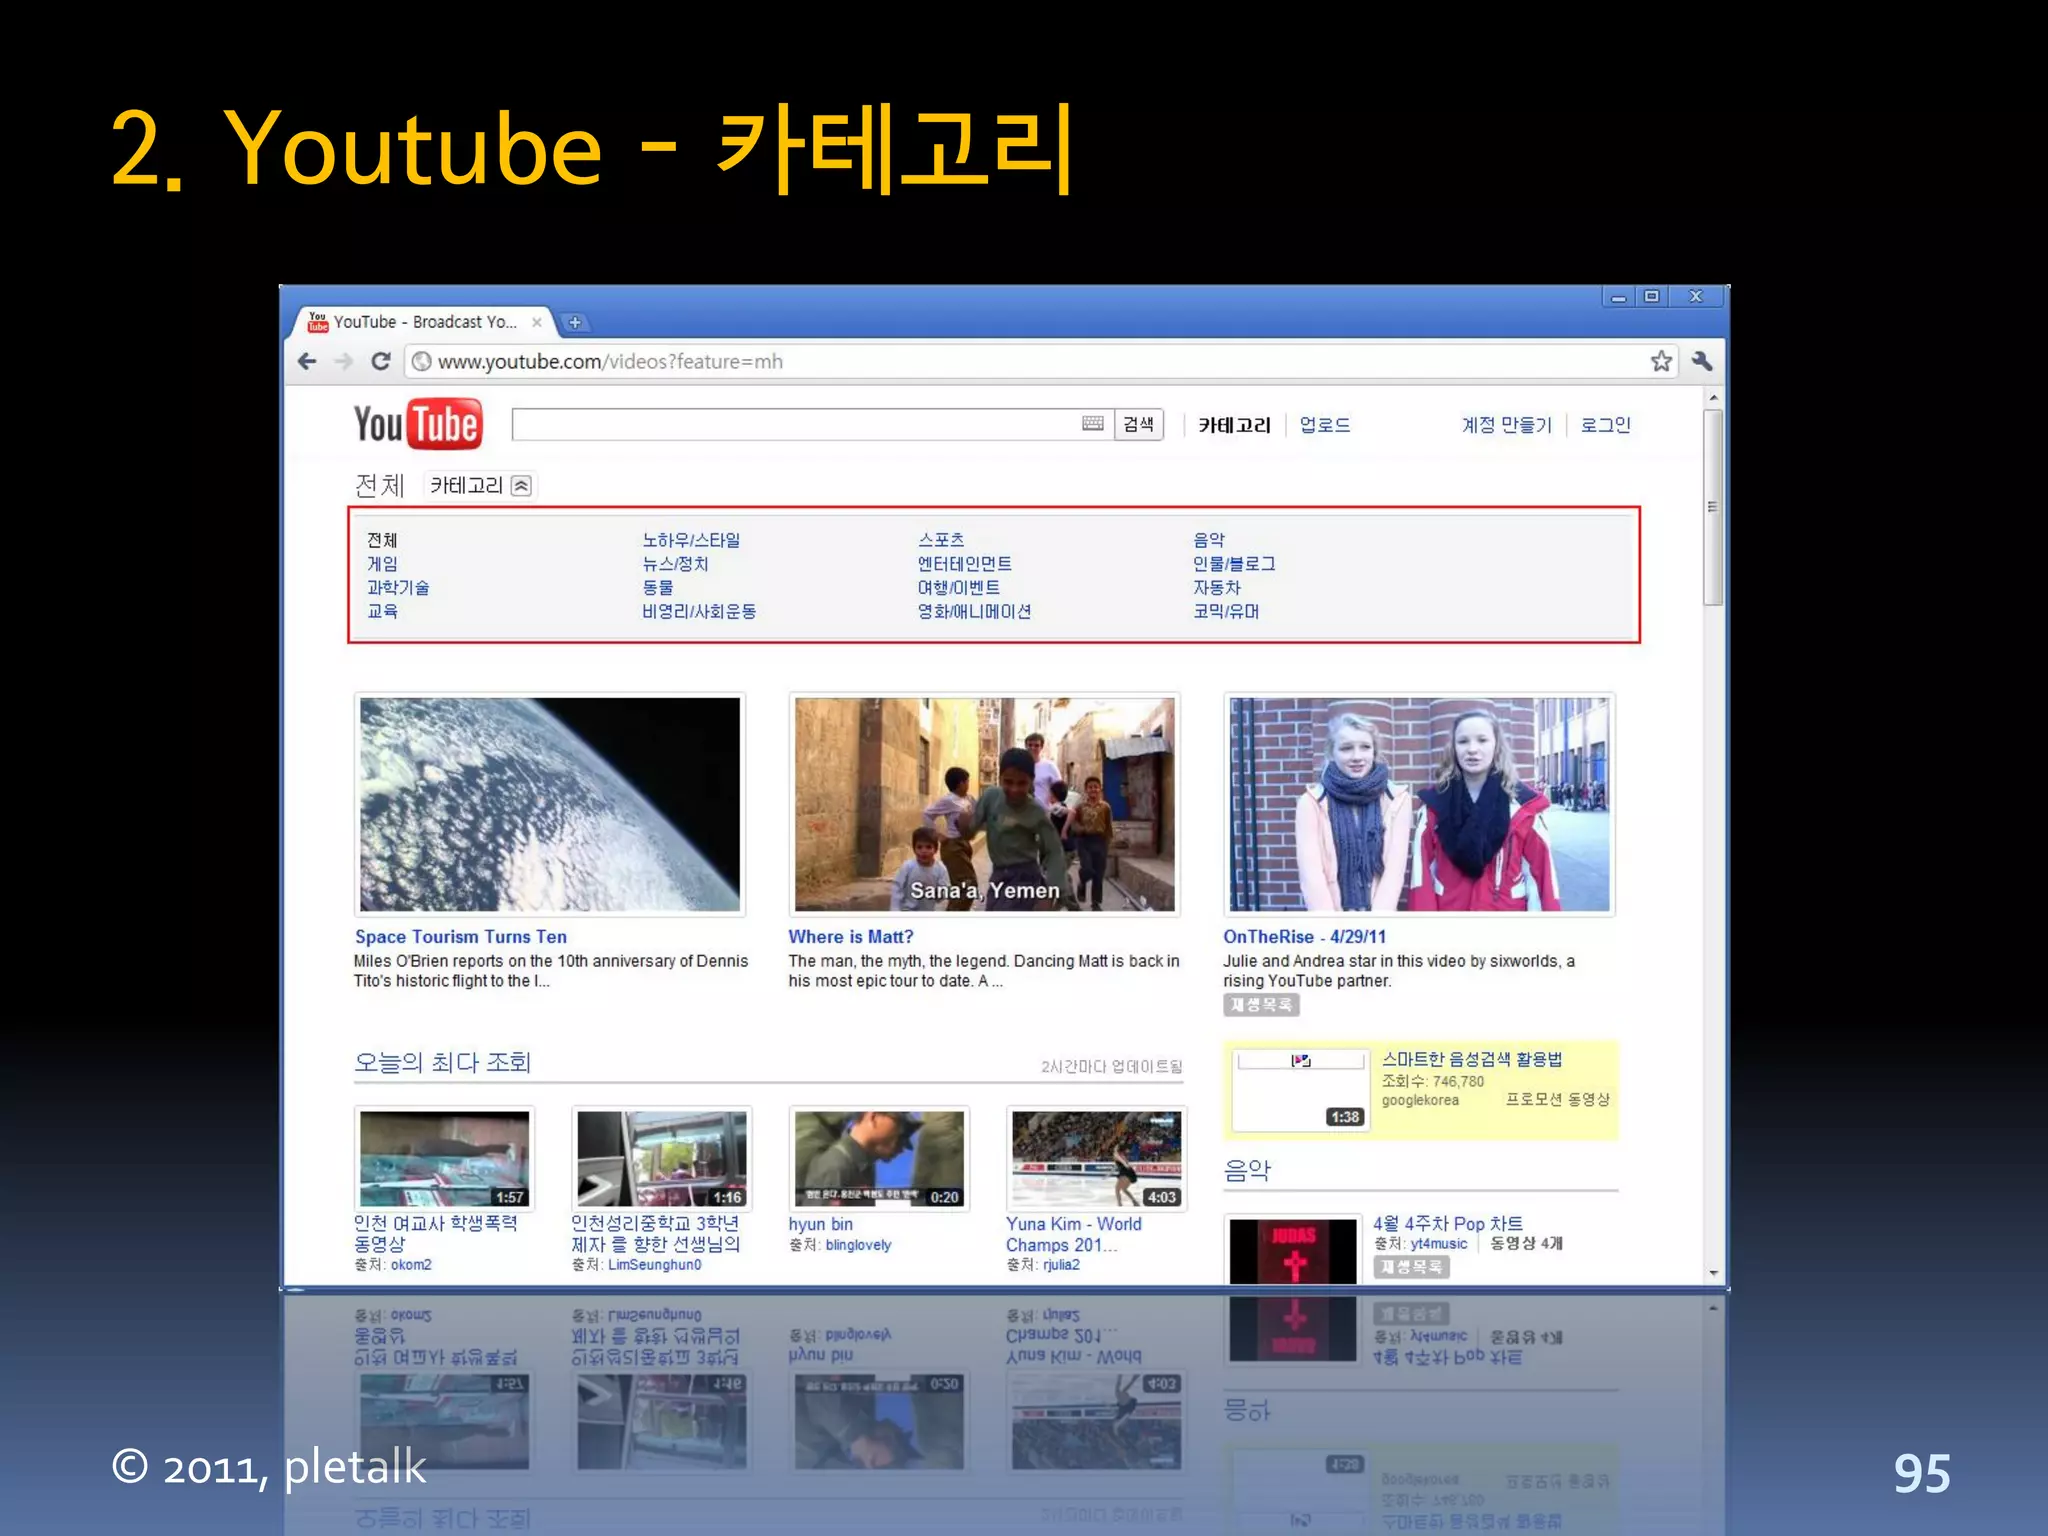This screenshot has height=1536, width=2048.
Task: Select the 스포츠 category
Action: click(x=941, y=540)
